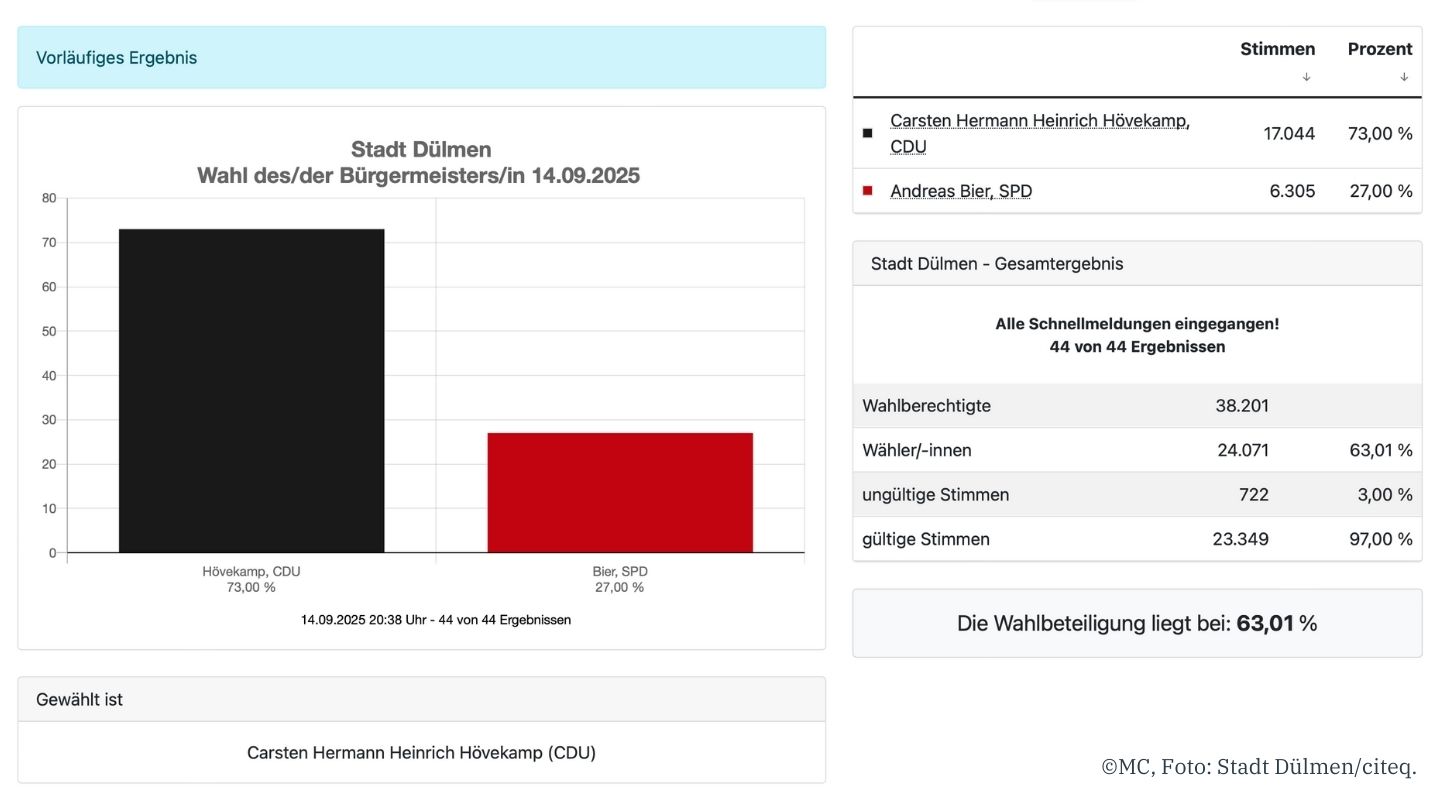Click the Bier, SPD axis label

(620, 572)
